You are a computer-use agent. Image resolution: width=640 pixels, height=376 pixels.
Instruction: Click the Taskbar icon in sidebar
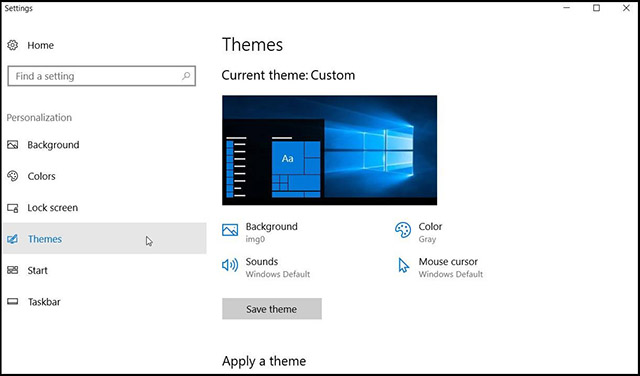pyautogui.click(x=13, y=302)
